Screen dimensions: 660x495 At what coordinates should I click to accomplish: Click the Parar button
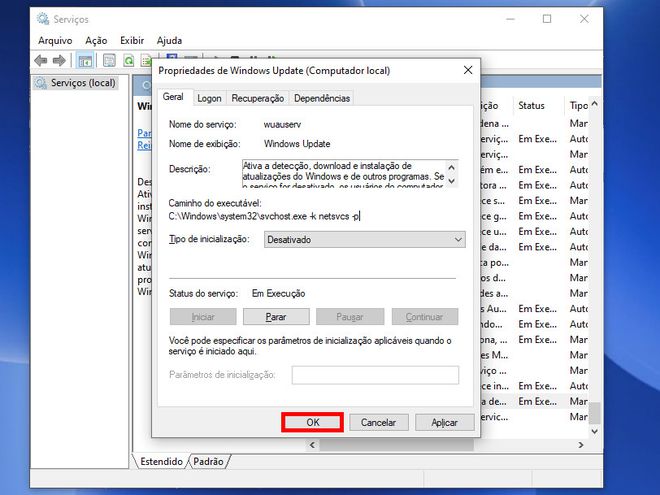pyautogui.click(x=276, y=317)
